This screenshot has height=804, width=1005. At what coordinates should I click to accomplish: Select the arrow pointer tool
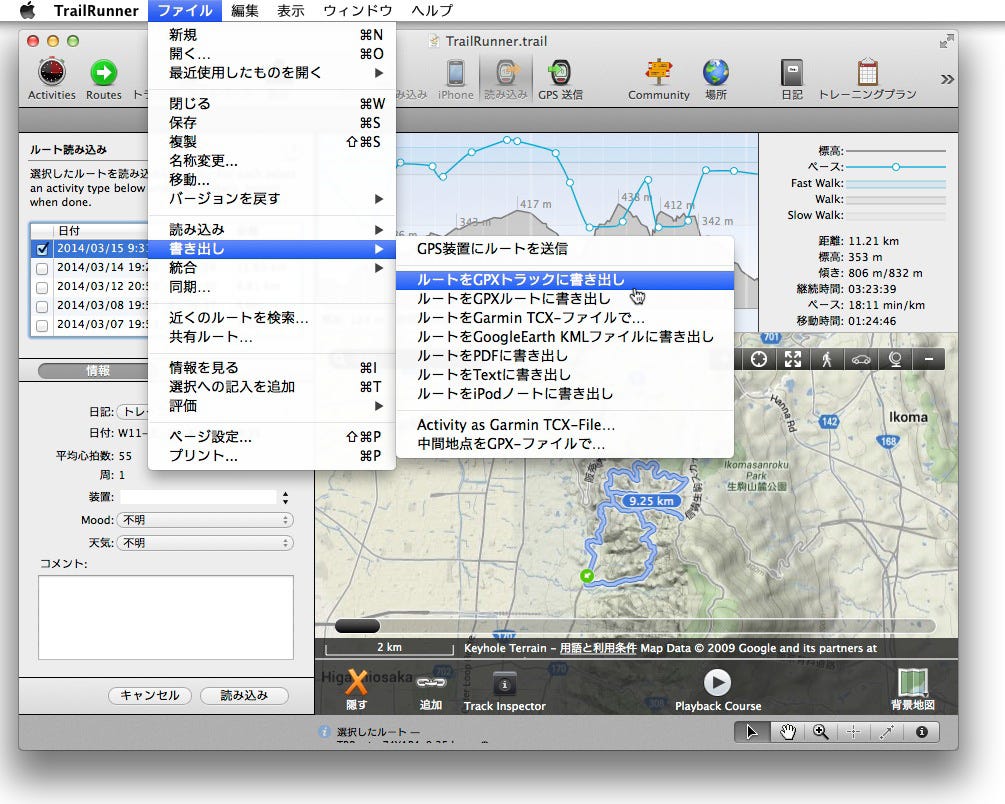pos(751,732)
